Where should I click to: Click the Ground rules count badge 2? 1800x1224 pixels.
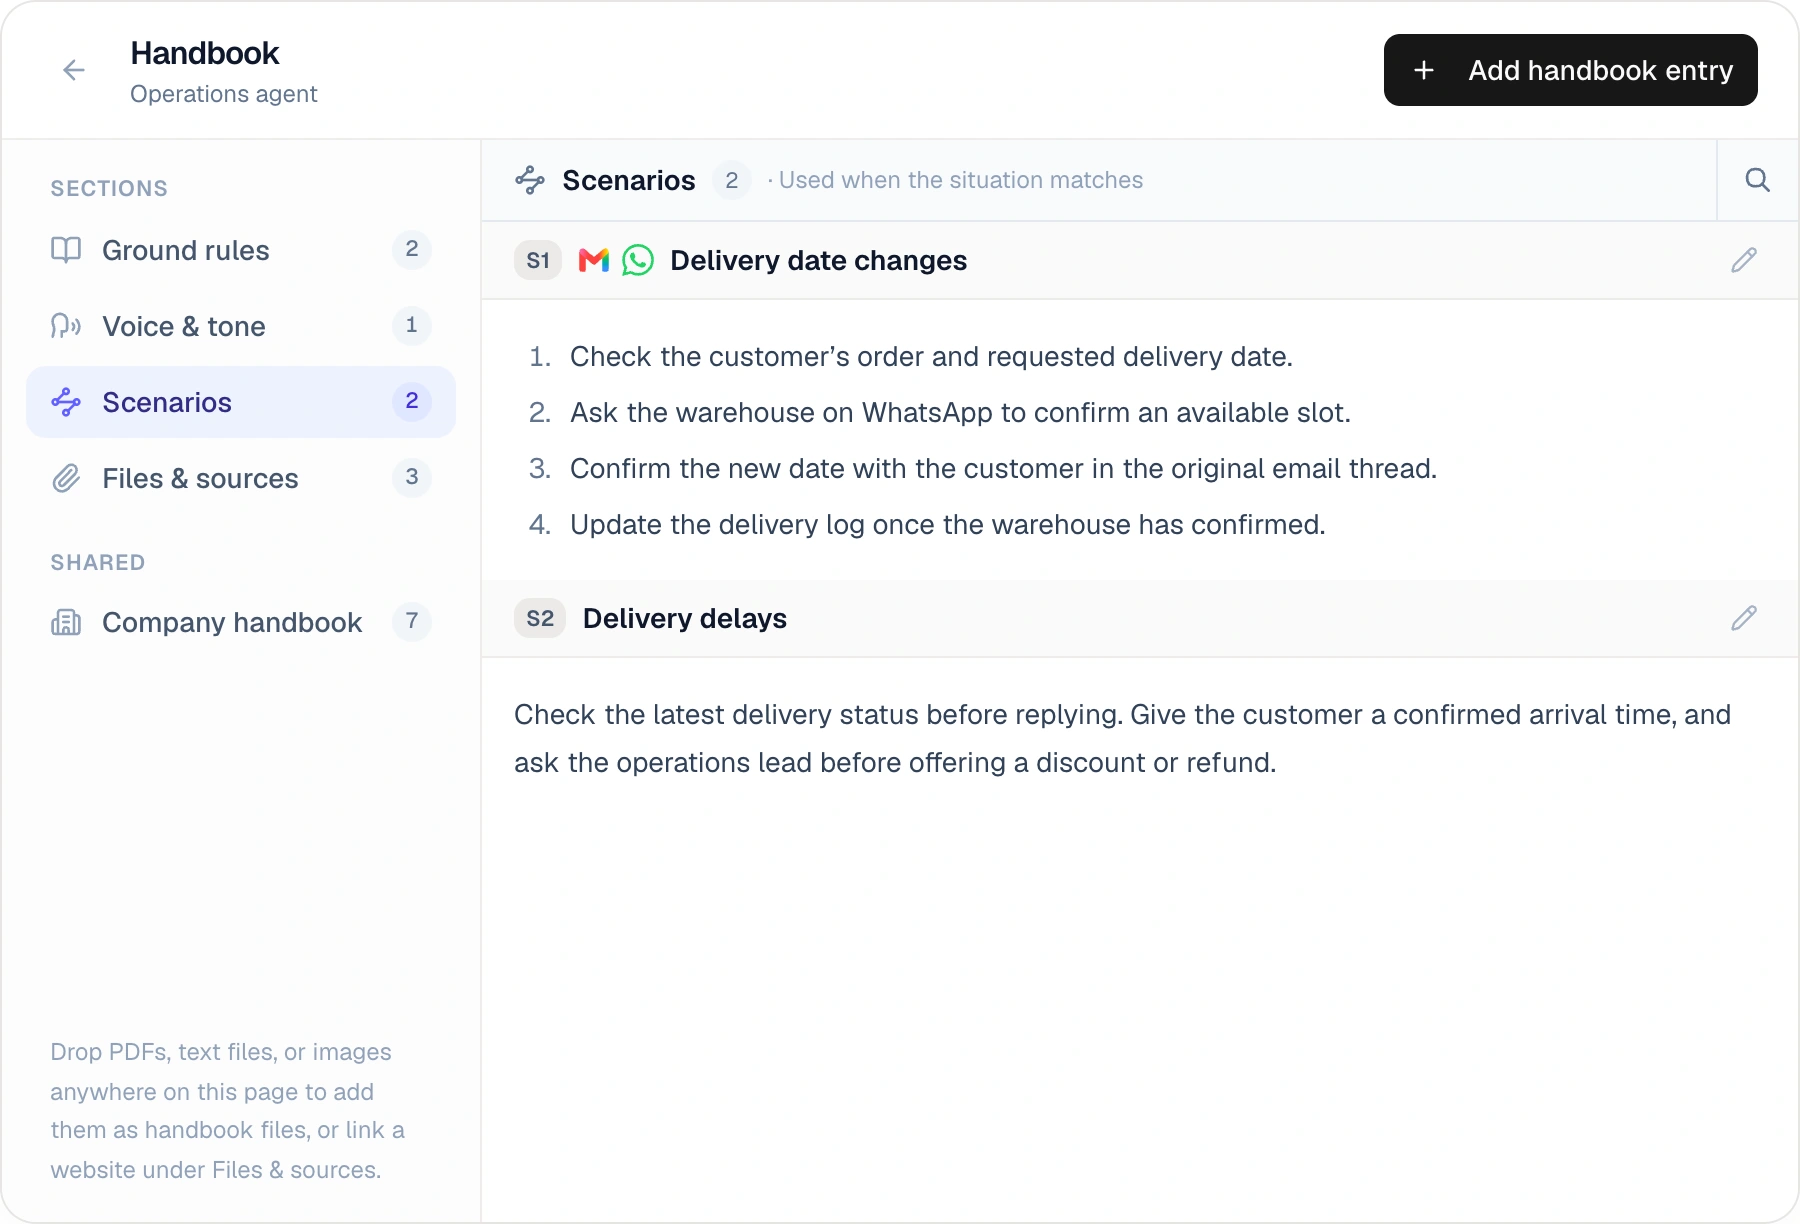(412, 249)
